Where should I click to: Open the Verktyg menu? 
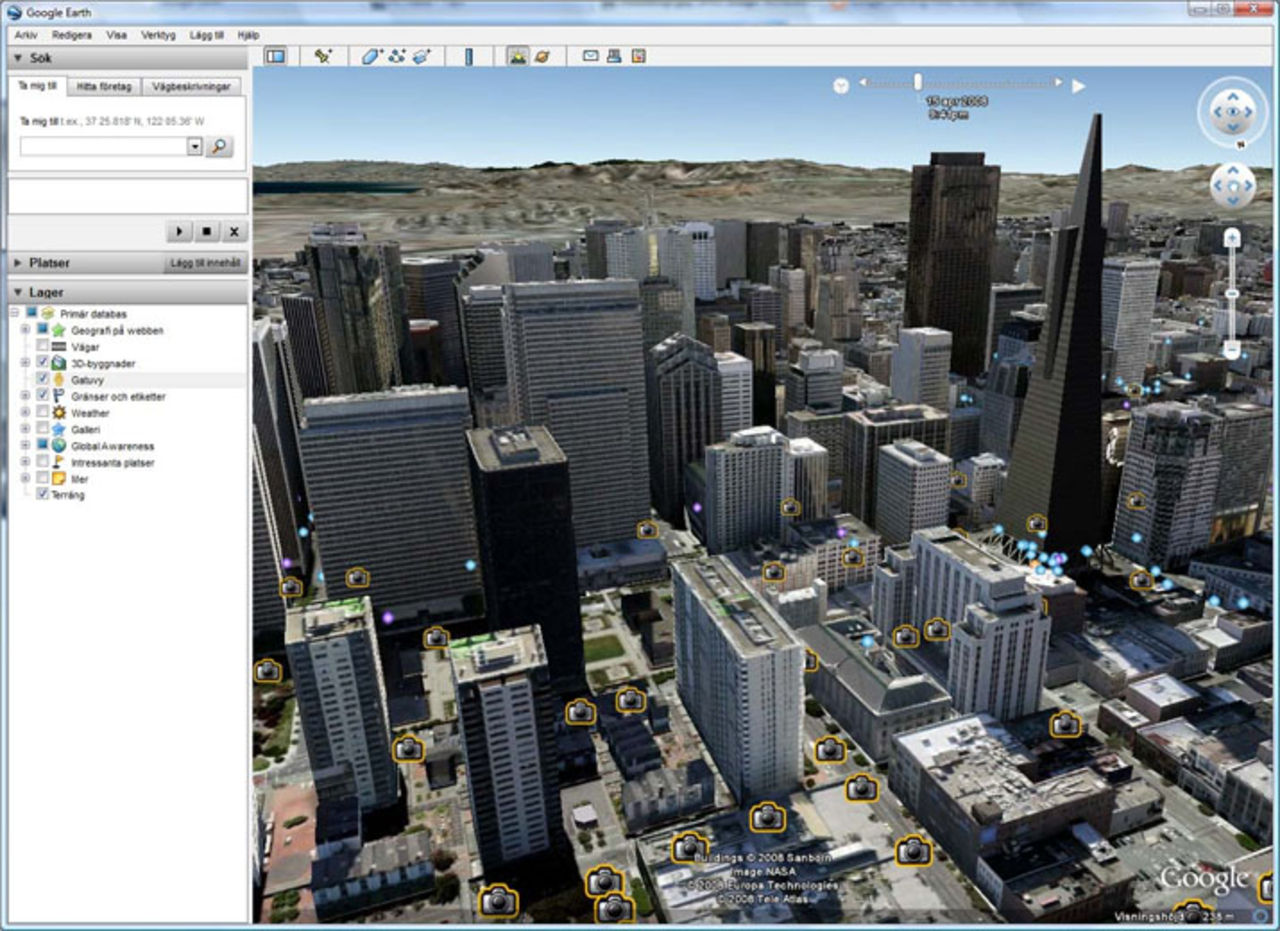(x=158, y=34)
